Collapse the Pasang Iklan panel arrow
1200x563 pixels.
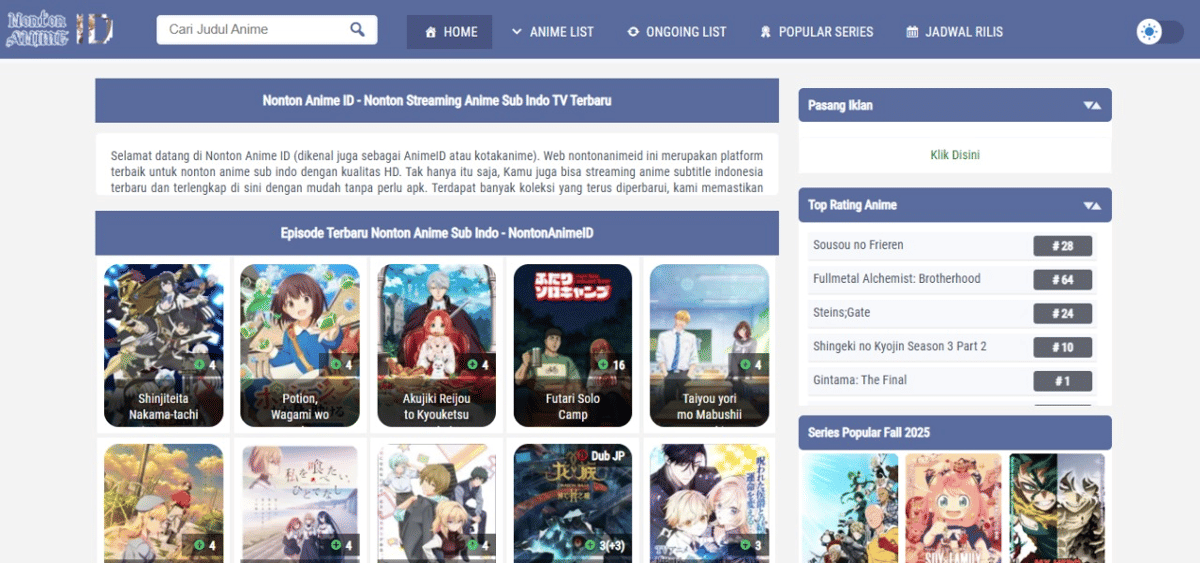[1091, 105]
